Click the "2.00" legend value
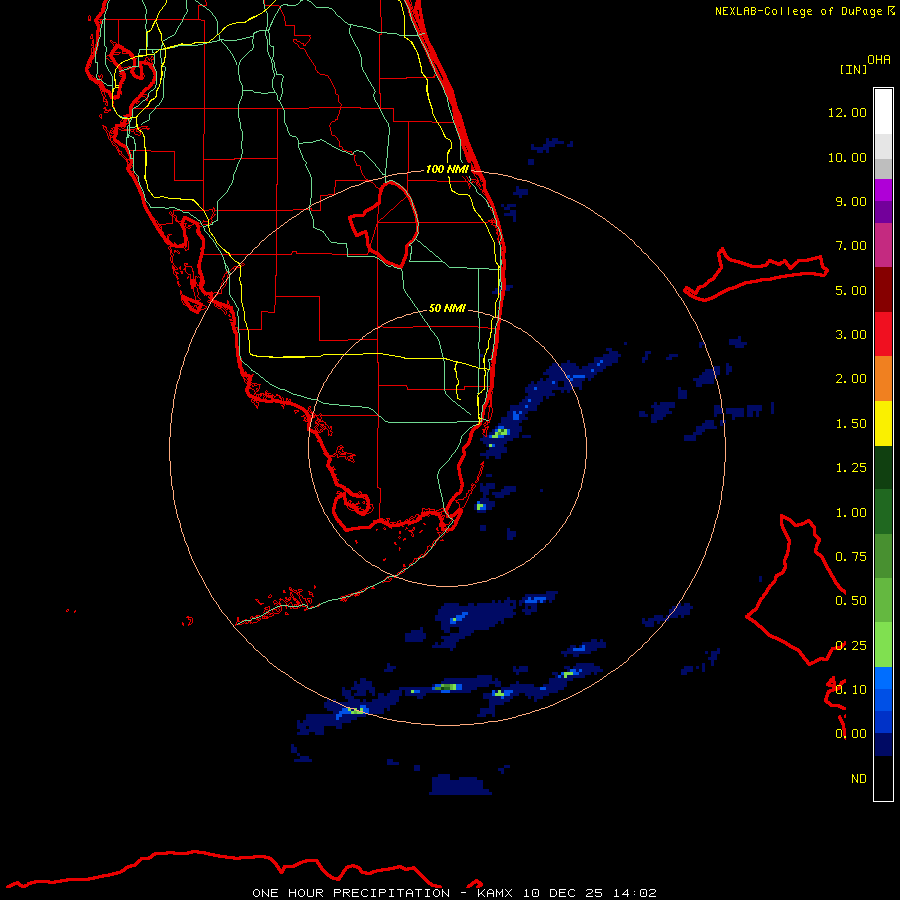 click(x=851, y=379)
